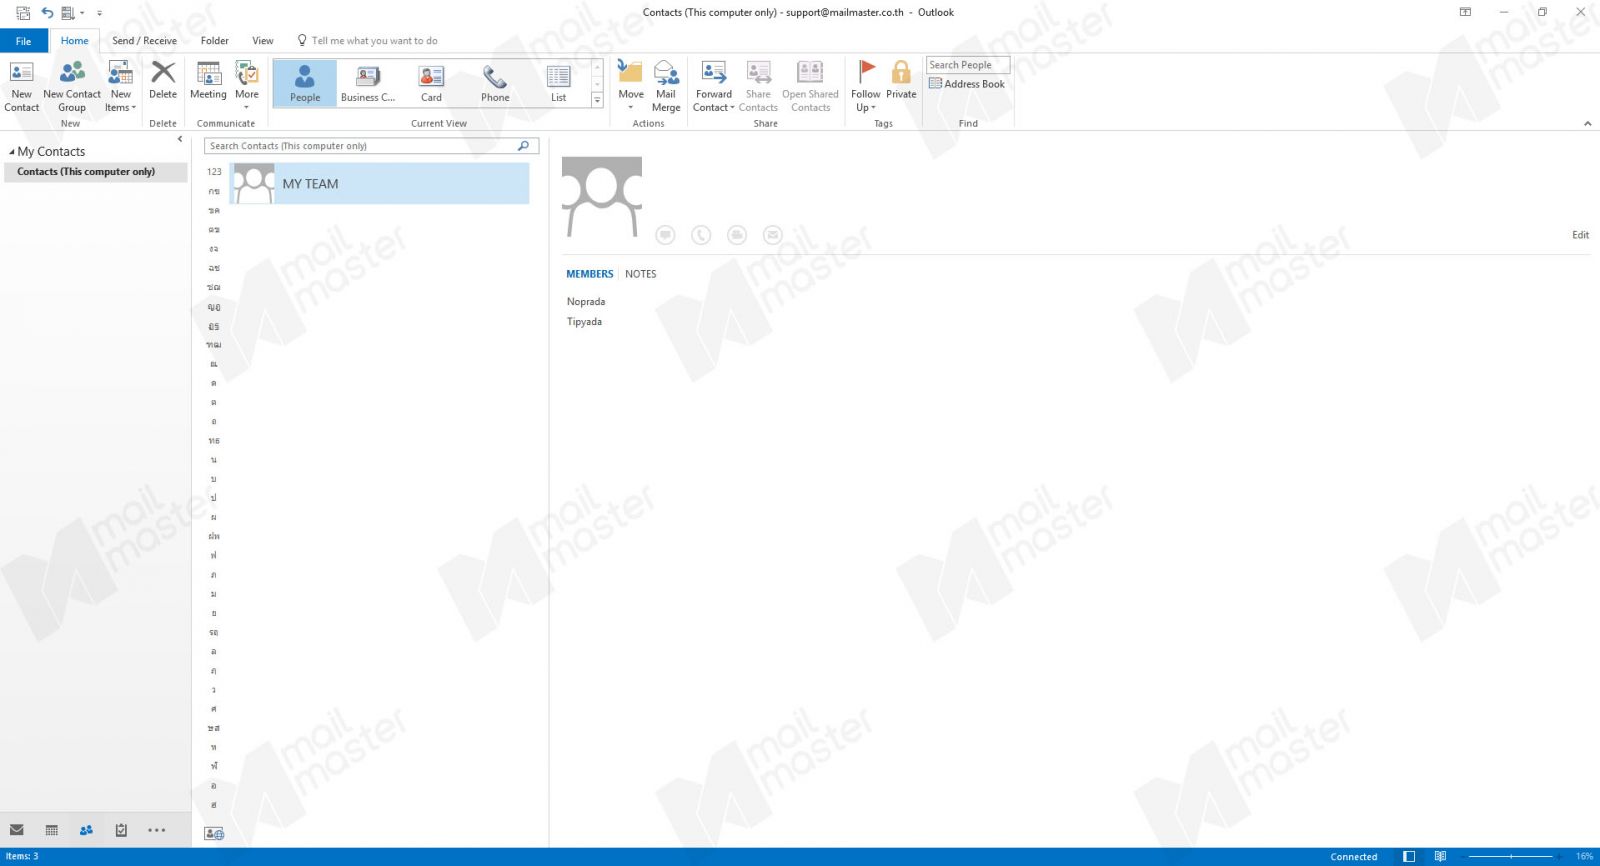
Task: Start a Mail Merge
Action: point(666,86)
